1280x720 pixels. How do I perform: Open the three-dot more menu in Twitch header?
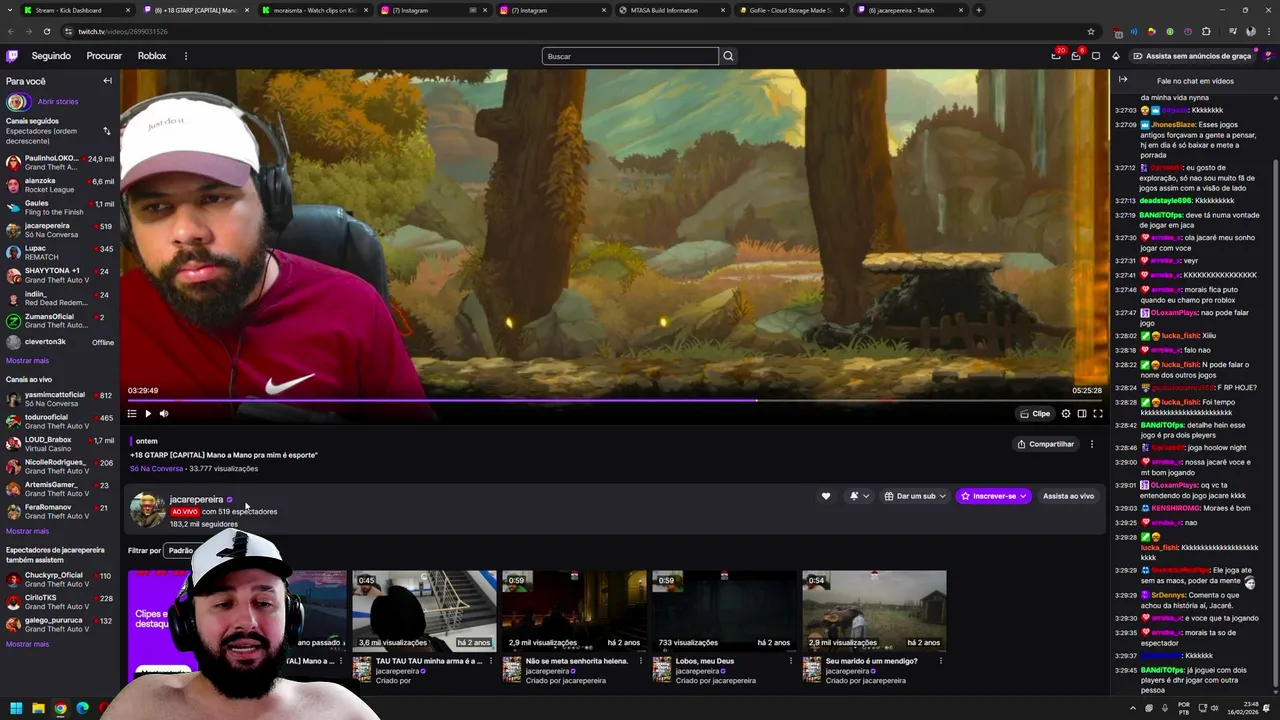coord(185,56)
